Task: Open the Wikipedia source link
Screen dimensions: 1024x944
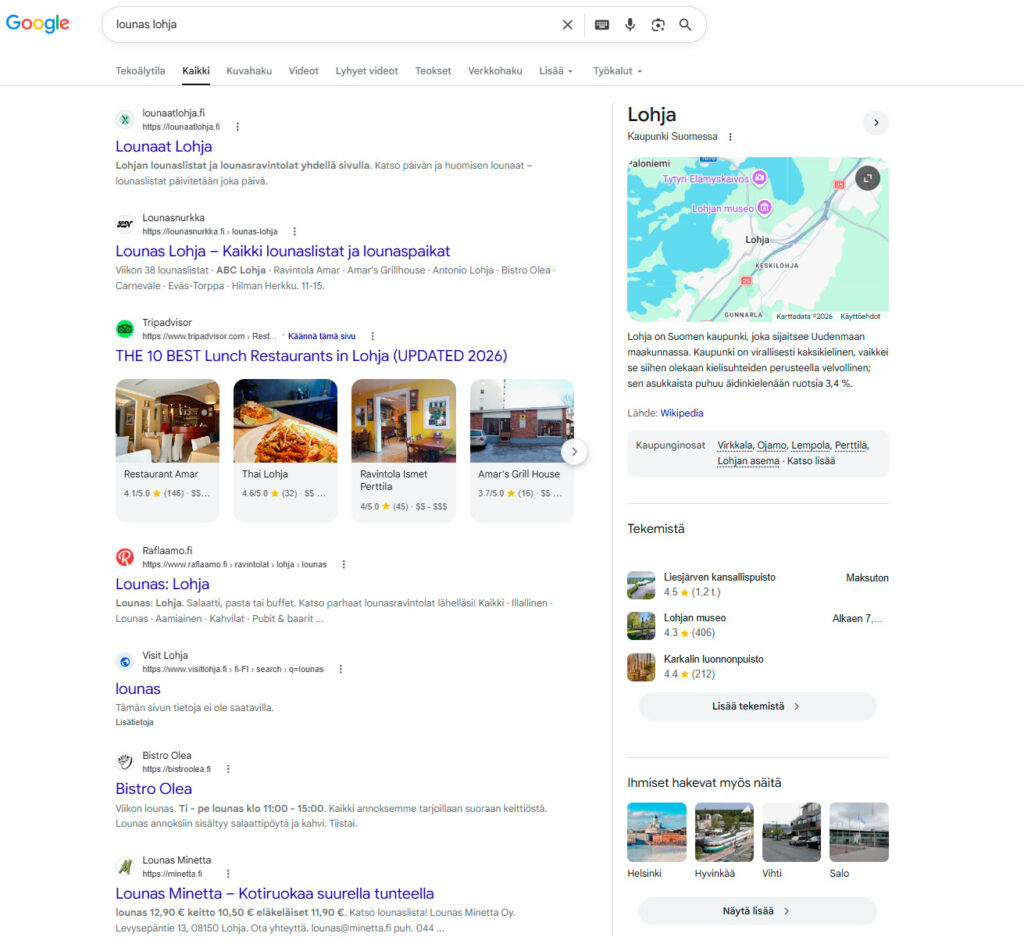Action: click(x=681, y=413)
